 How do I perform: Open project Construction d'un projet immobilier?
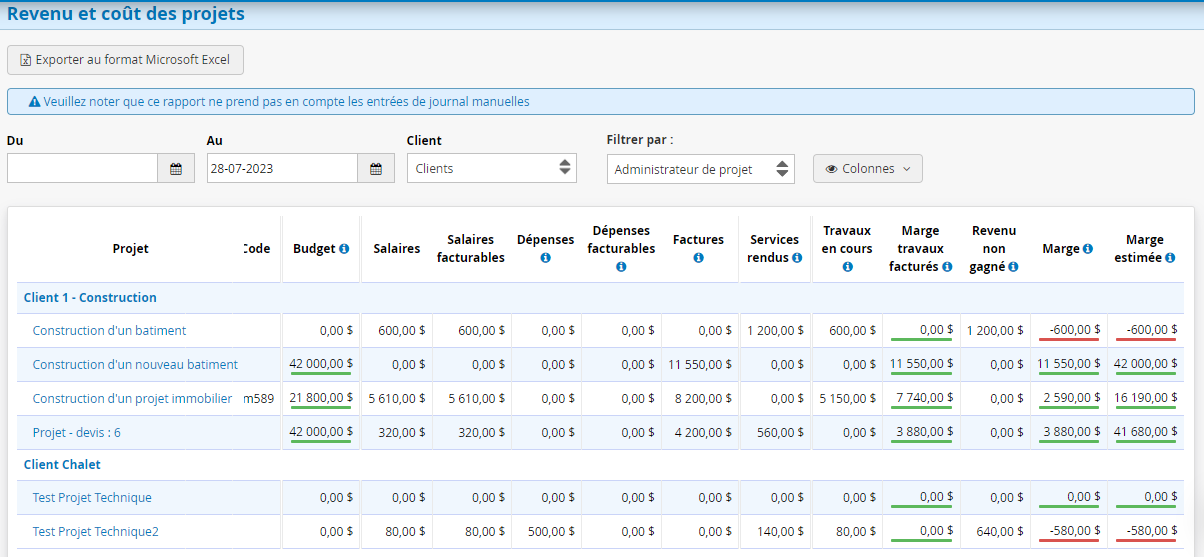pyautogui.click(x=132, y=399)
